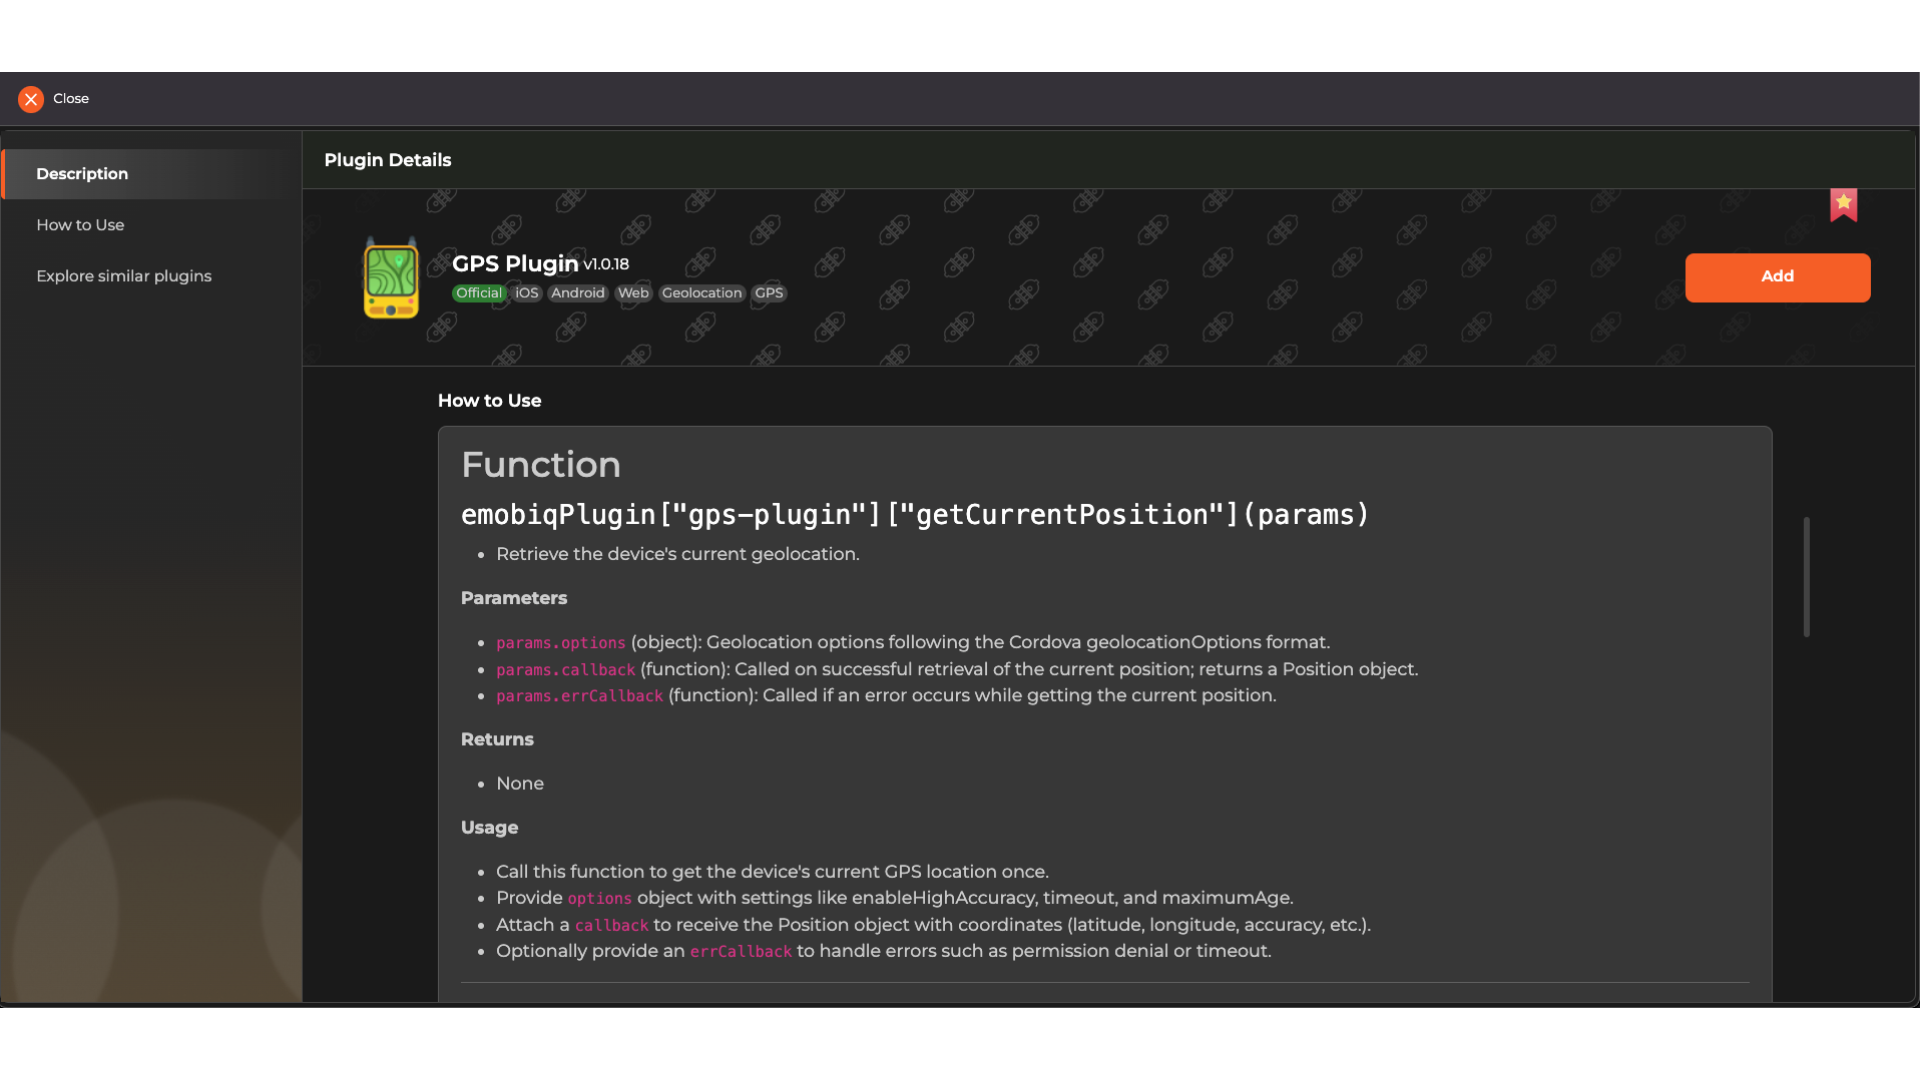Click the bookmark star ribbon icon
Image resolution: width=1920 pixels, height=1080 pixels.
1843,204
